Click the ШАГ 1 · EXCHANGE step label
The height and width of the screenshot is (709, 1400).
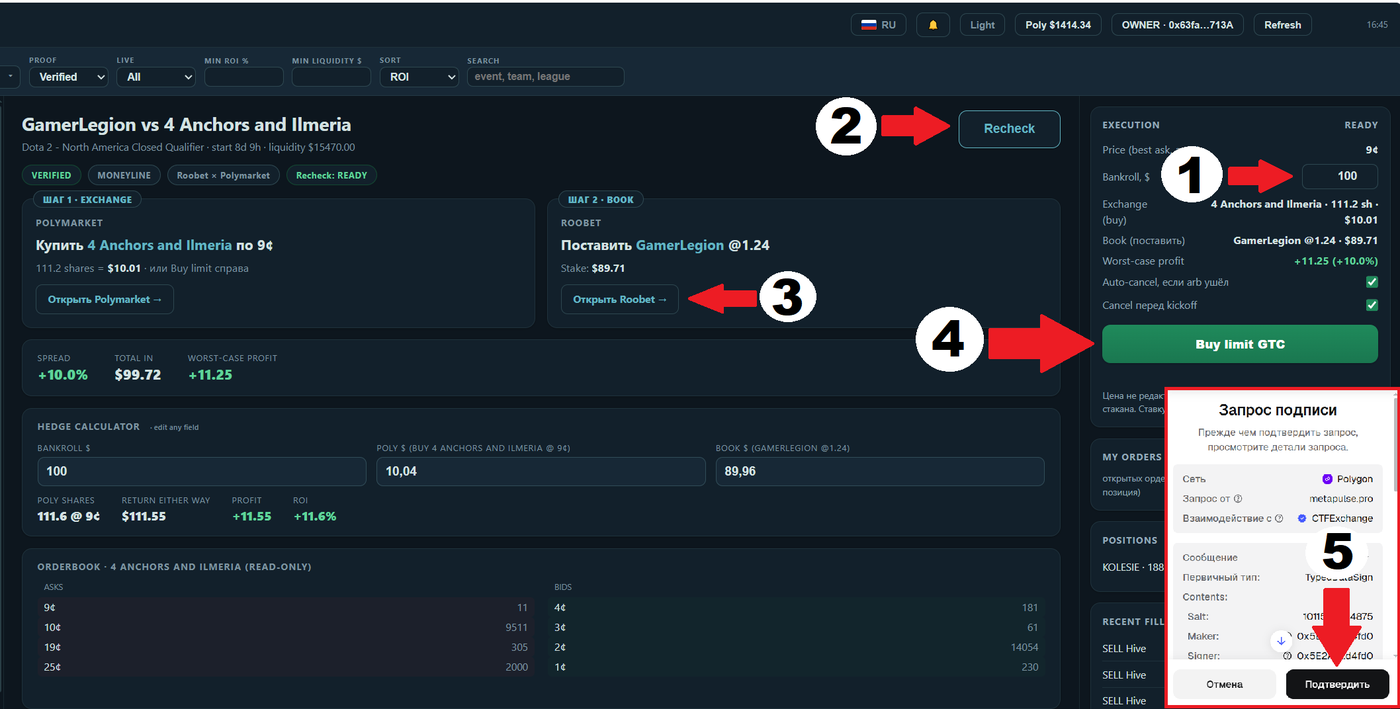(x=88, y=200)
